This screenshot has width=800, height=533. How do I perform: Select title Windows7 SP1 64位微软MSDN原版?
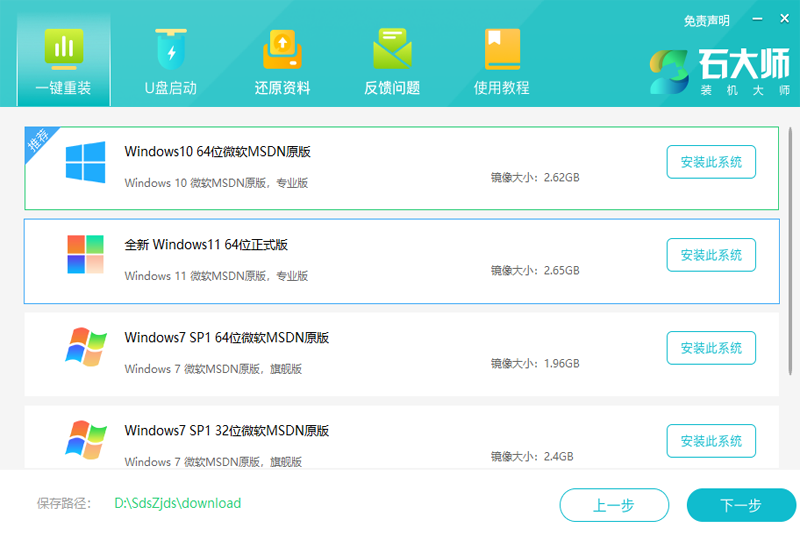[227, 337]
